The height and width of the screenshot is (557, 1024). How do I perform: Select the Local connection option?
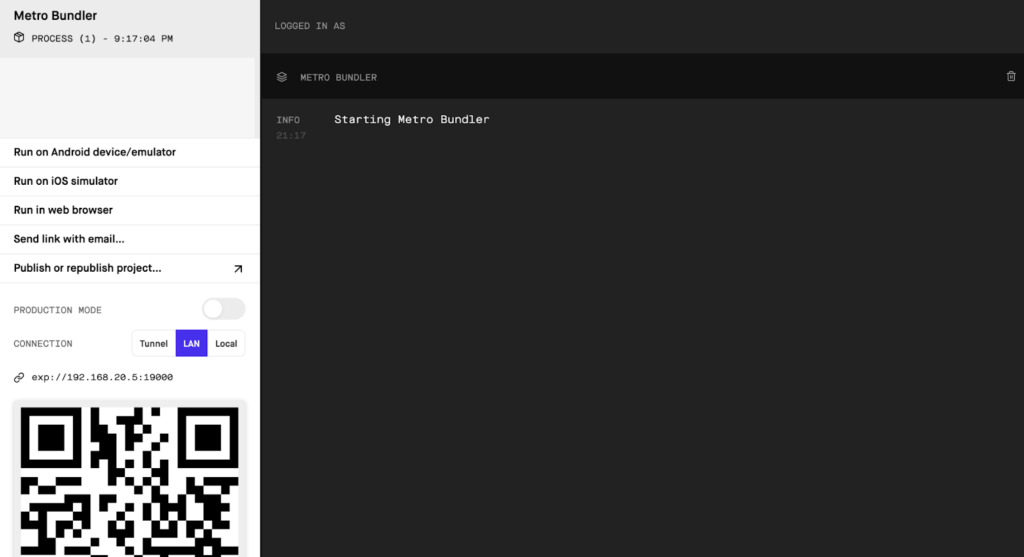pyautogui.click(x=226, y=343)
